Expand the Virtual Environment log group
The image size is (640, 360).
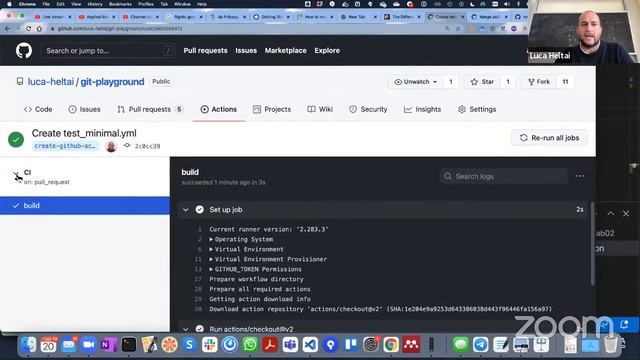click(246, 249)
